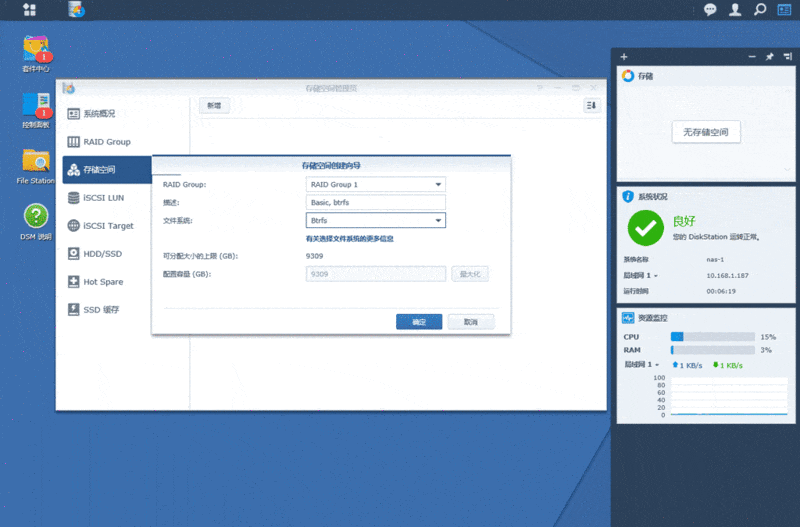Expand the storage widget chevron
Screen dimensions: 800x527
pyautogui.click(x=787, y=169)
